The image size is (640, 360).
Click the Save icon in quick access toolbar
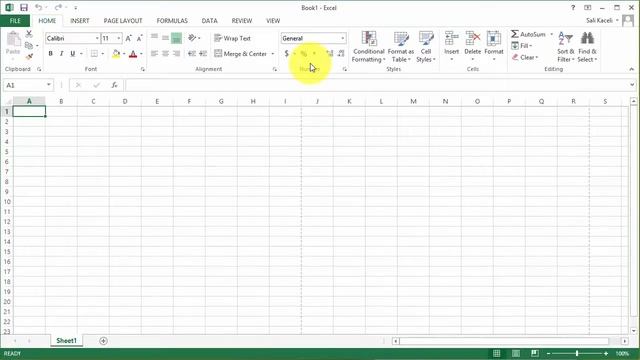(x=24, y=7)
